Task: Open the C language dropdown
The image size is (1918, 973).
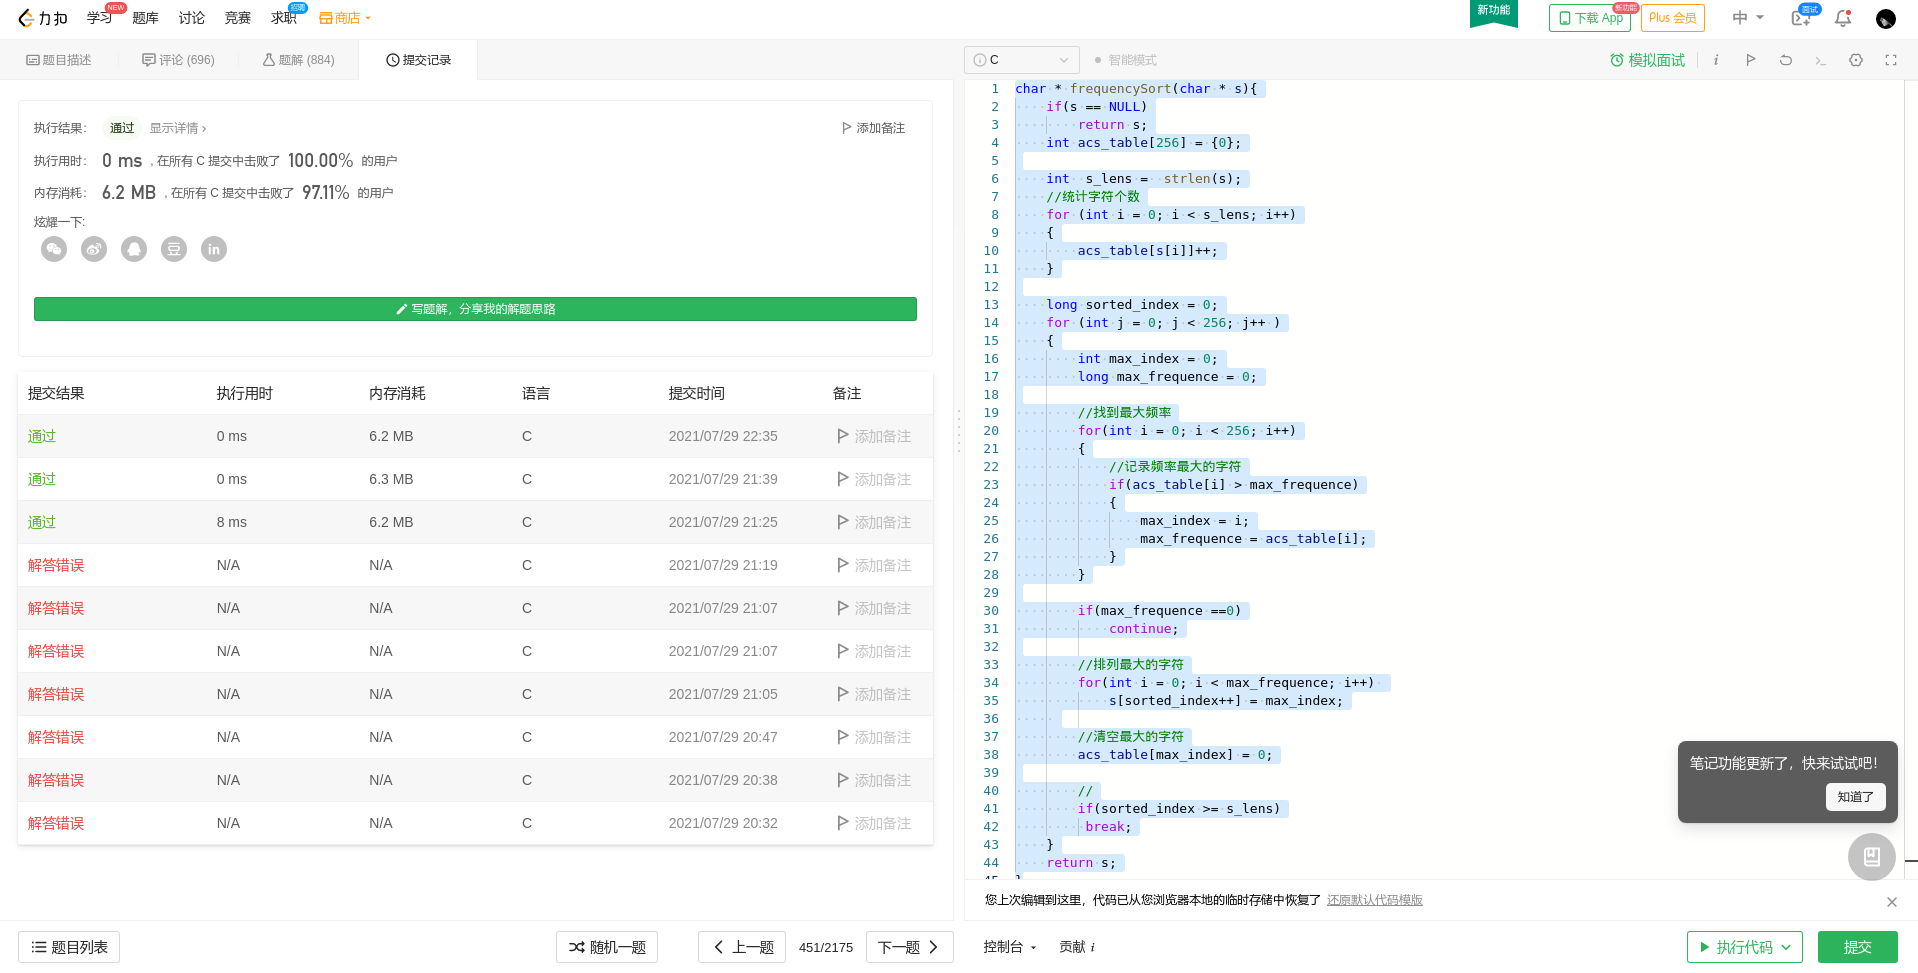Action: tap(1022, 60)
